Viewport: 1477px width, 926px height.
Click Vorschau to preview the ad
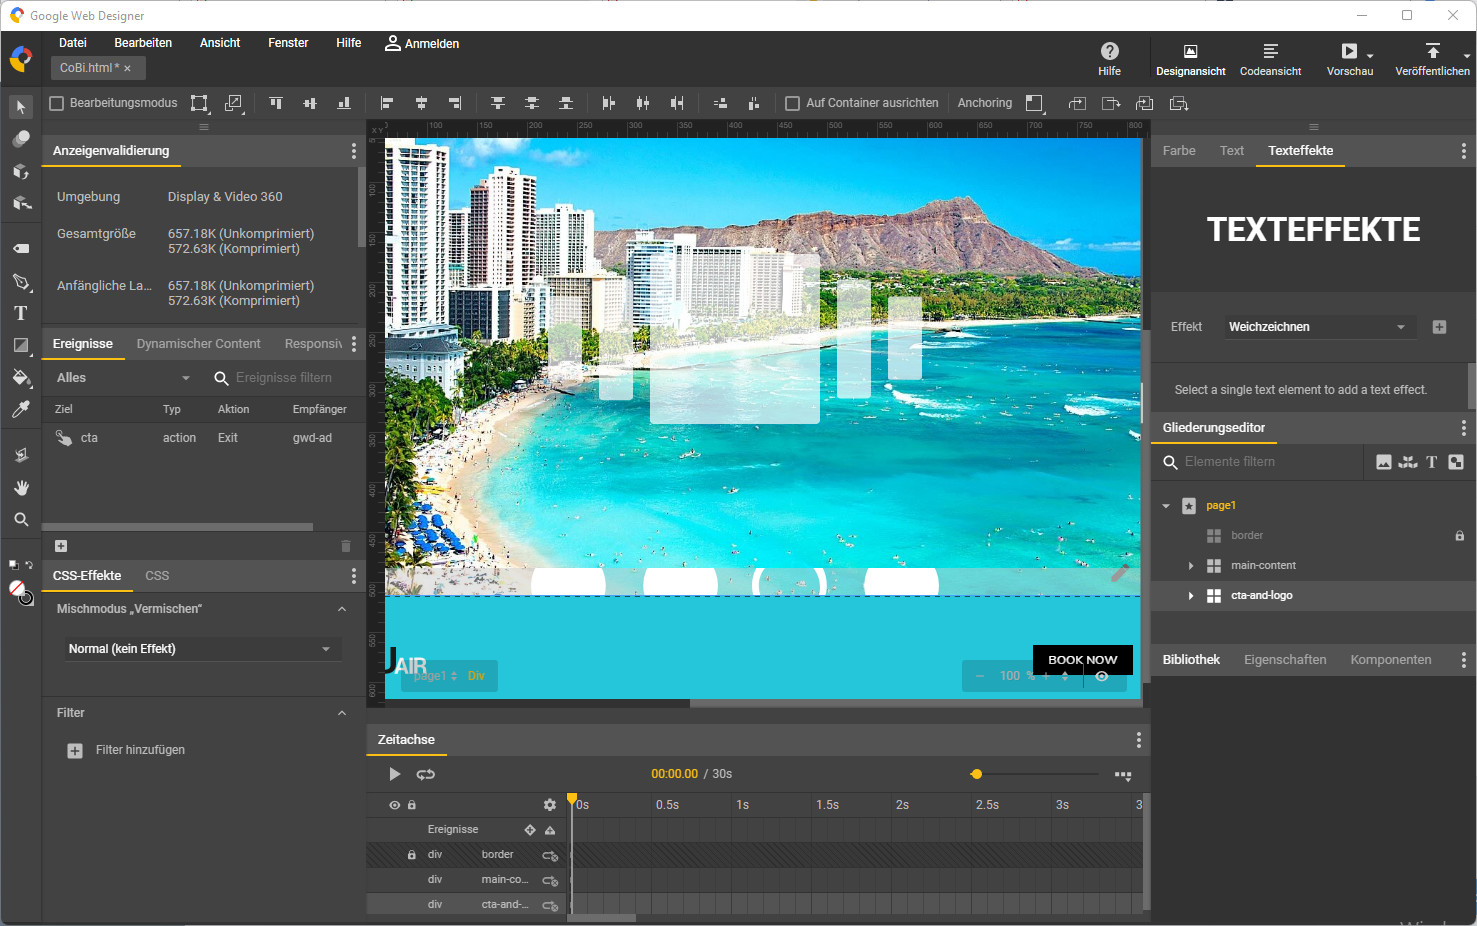click(x=1349, y=58)
